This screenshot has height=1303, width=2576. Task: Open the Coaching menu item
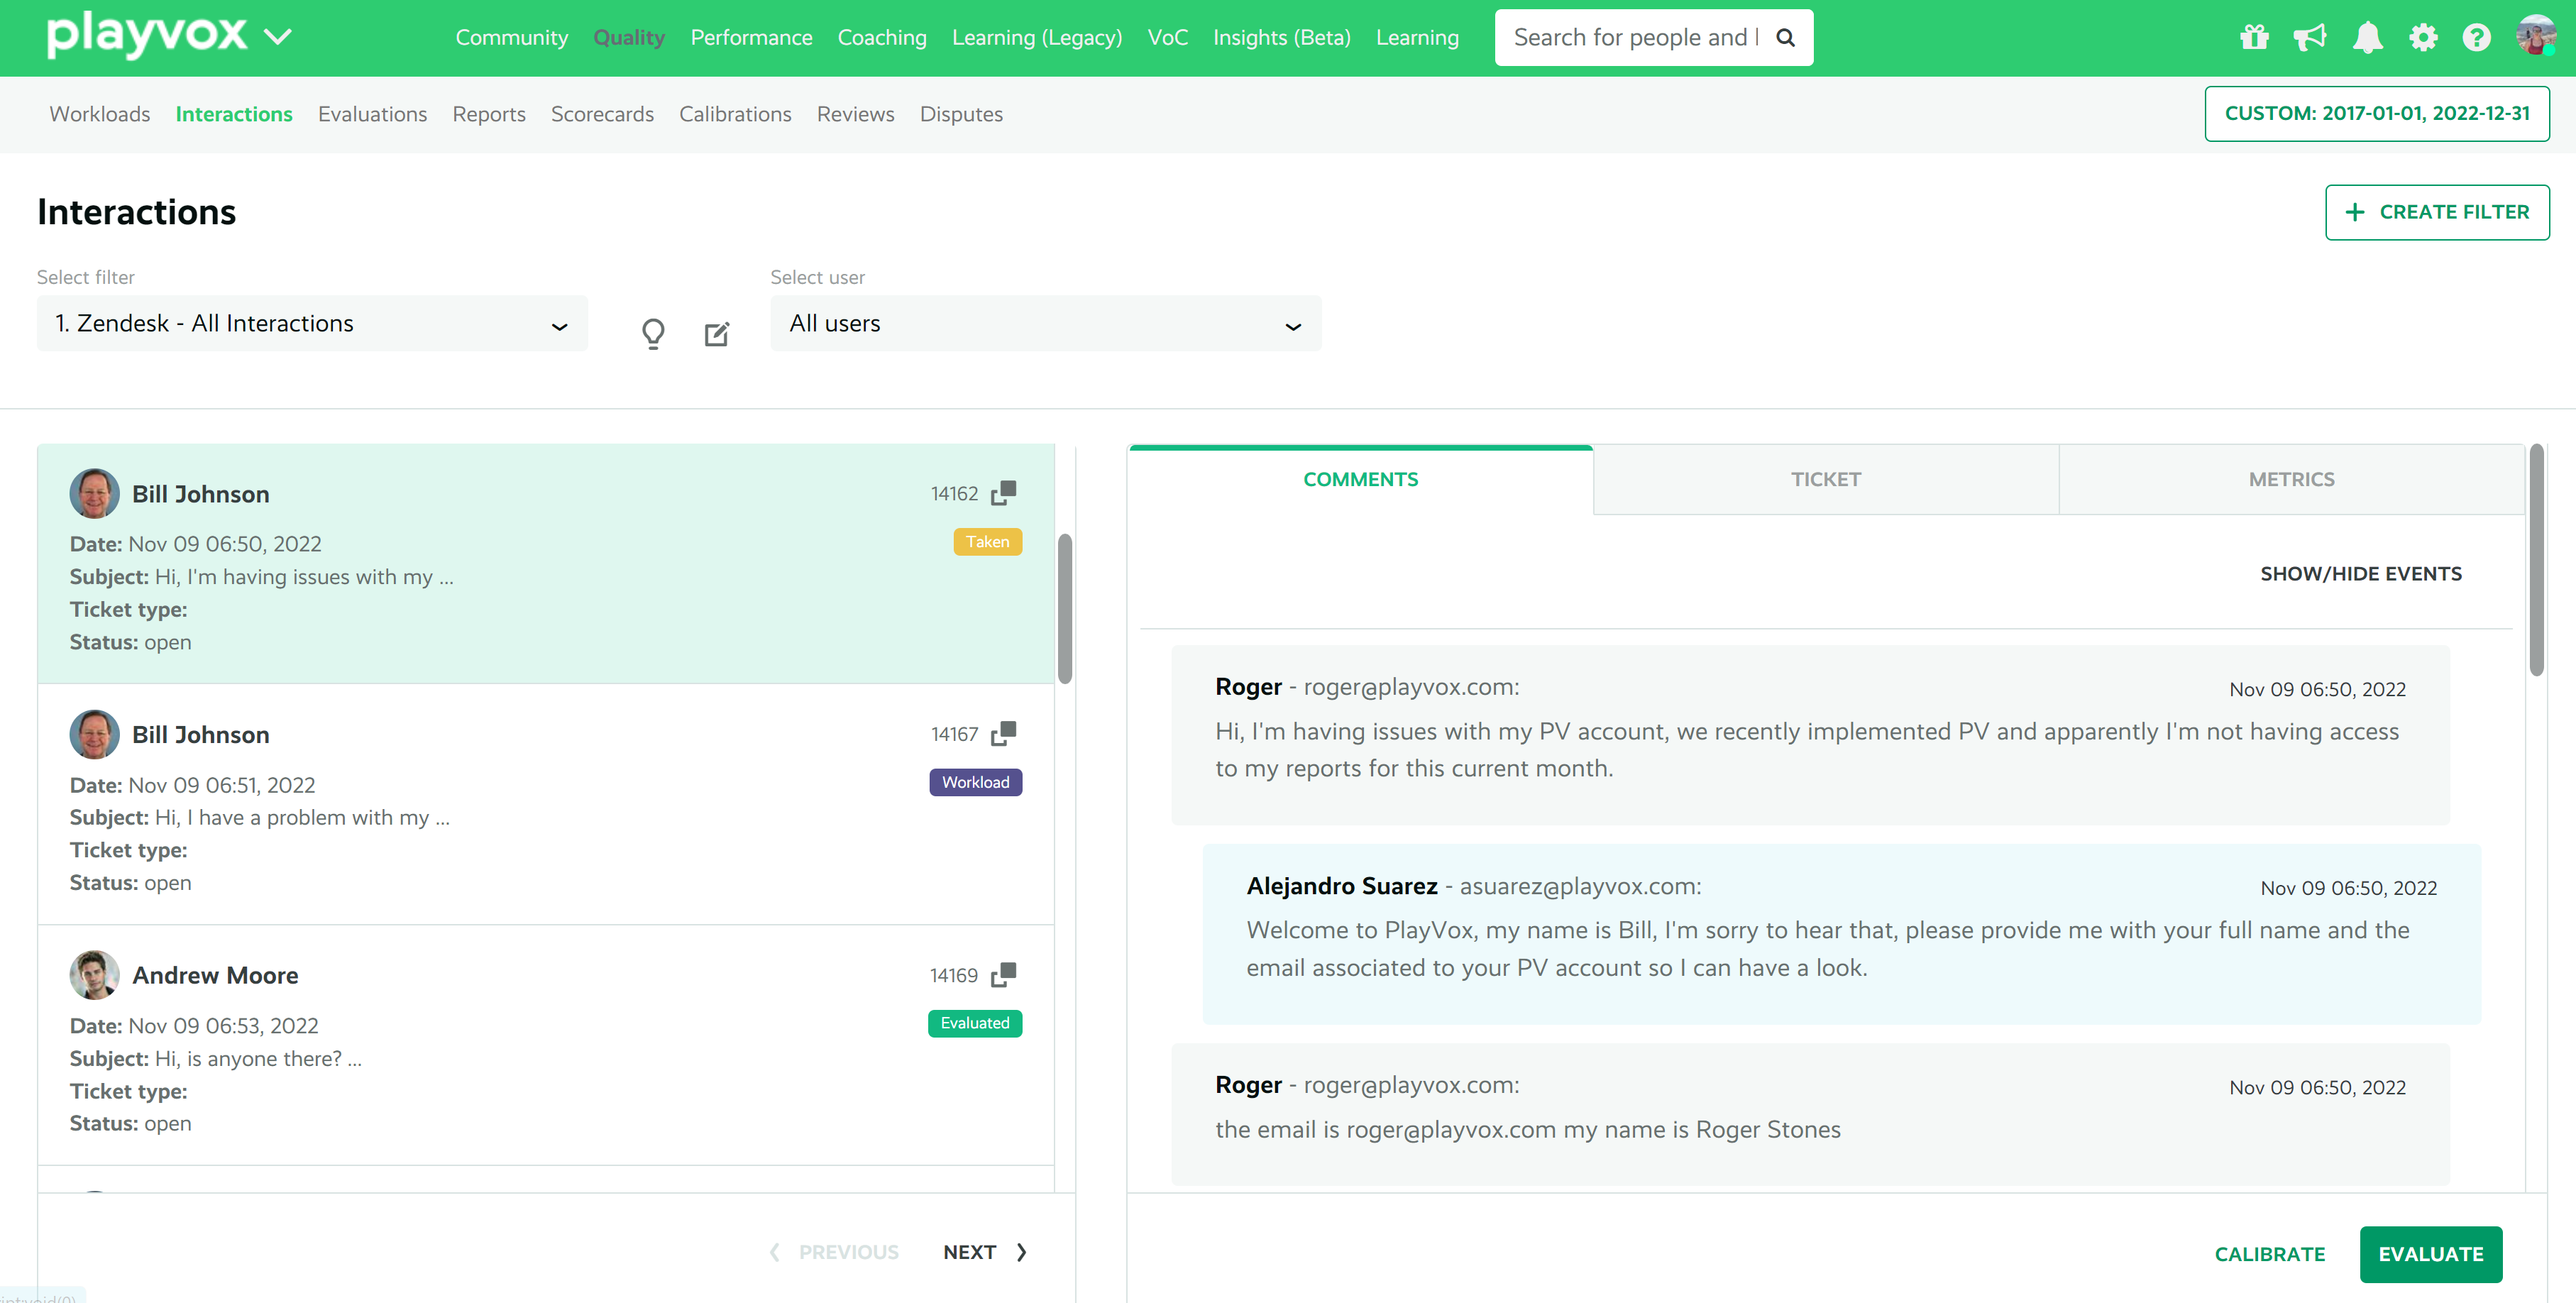pos(882,37)
